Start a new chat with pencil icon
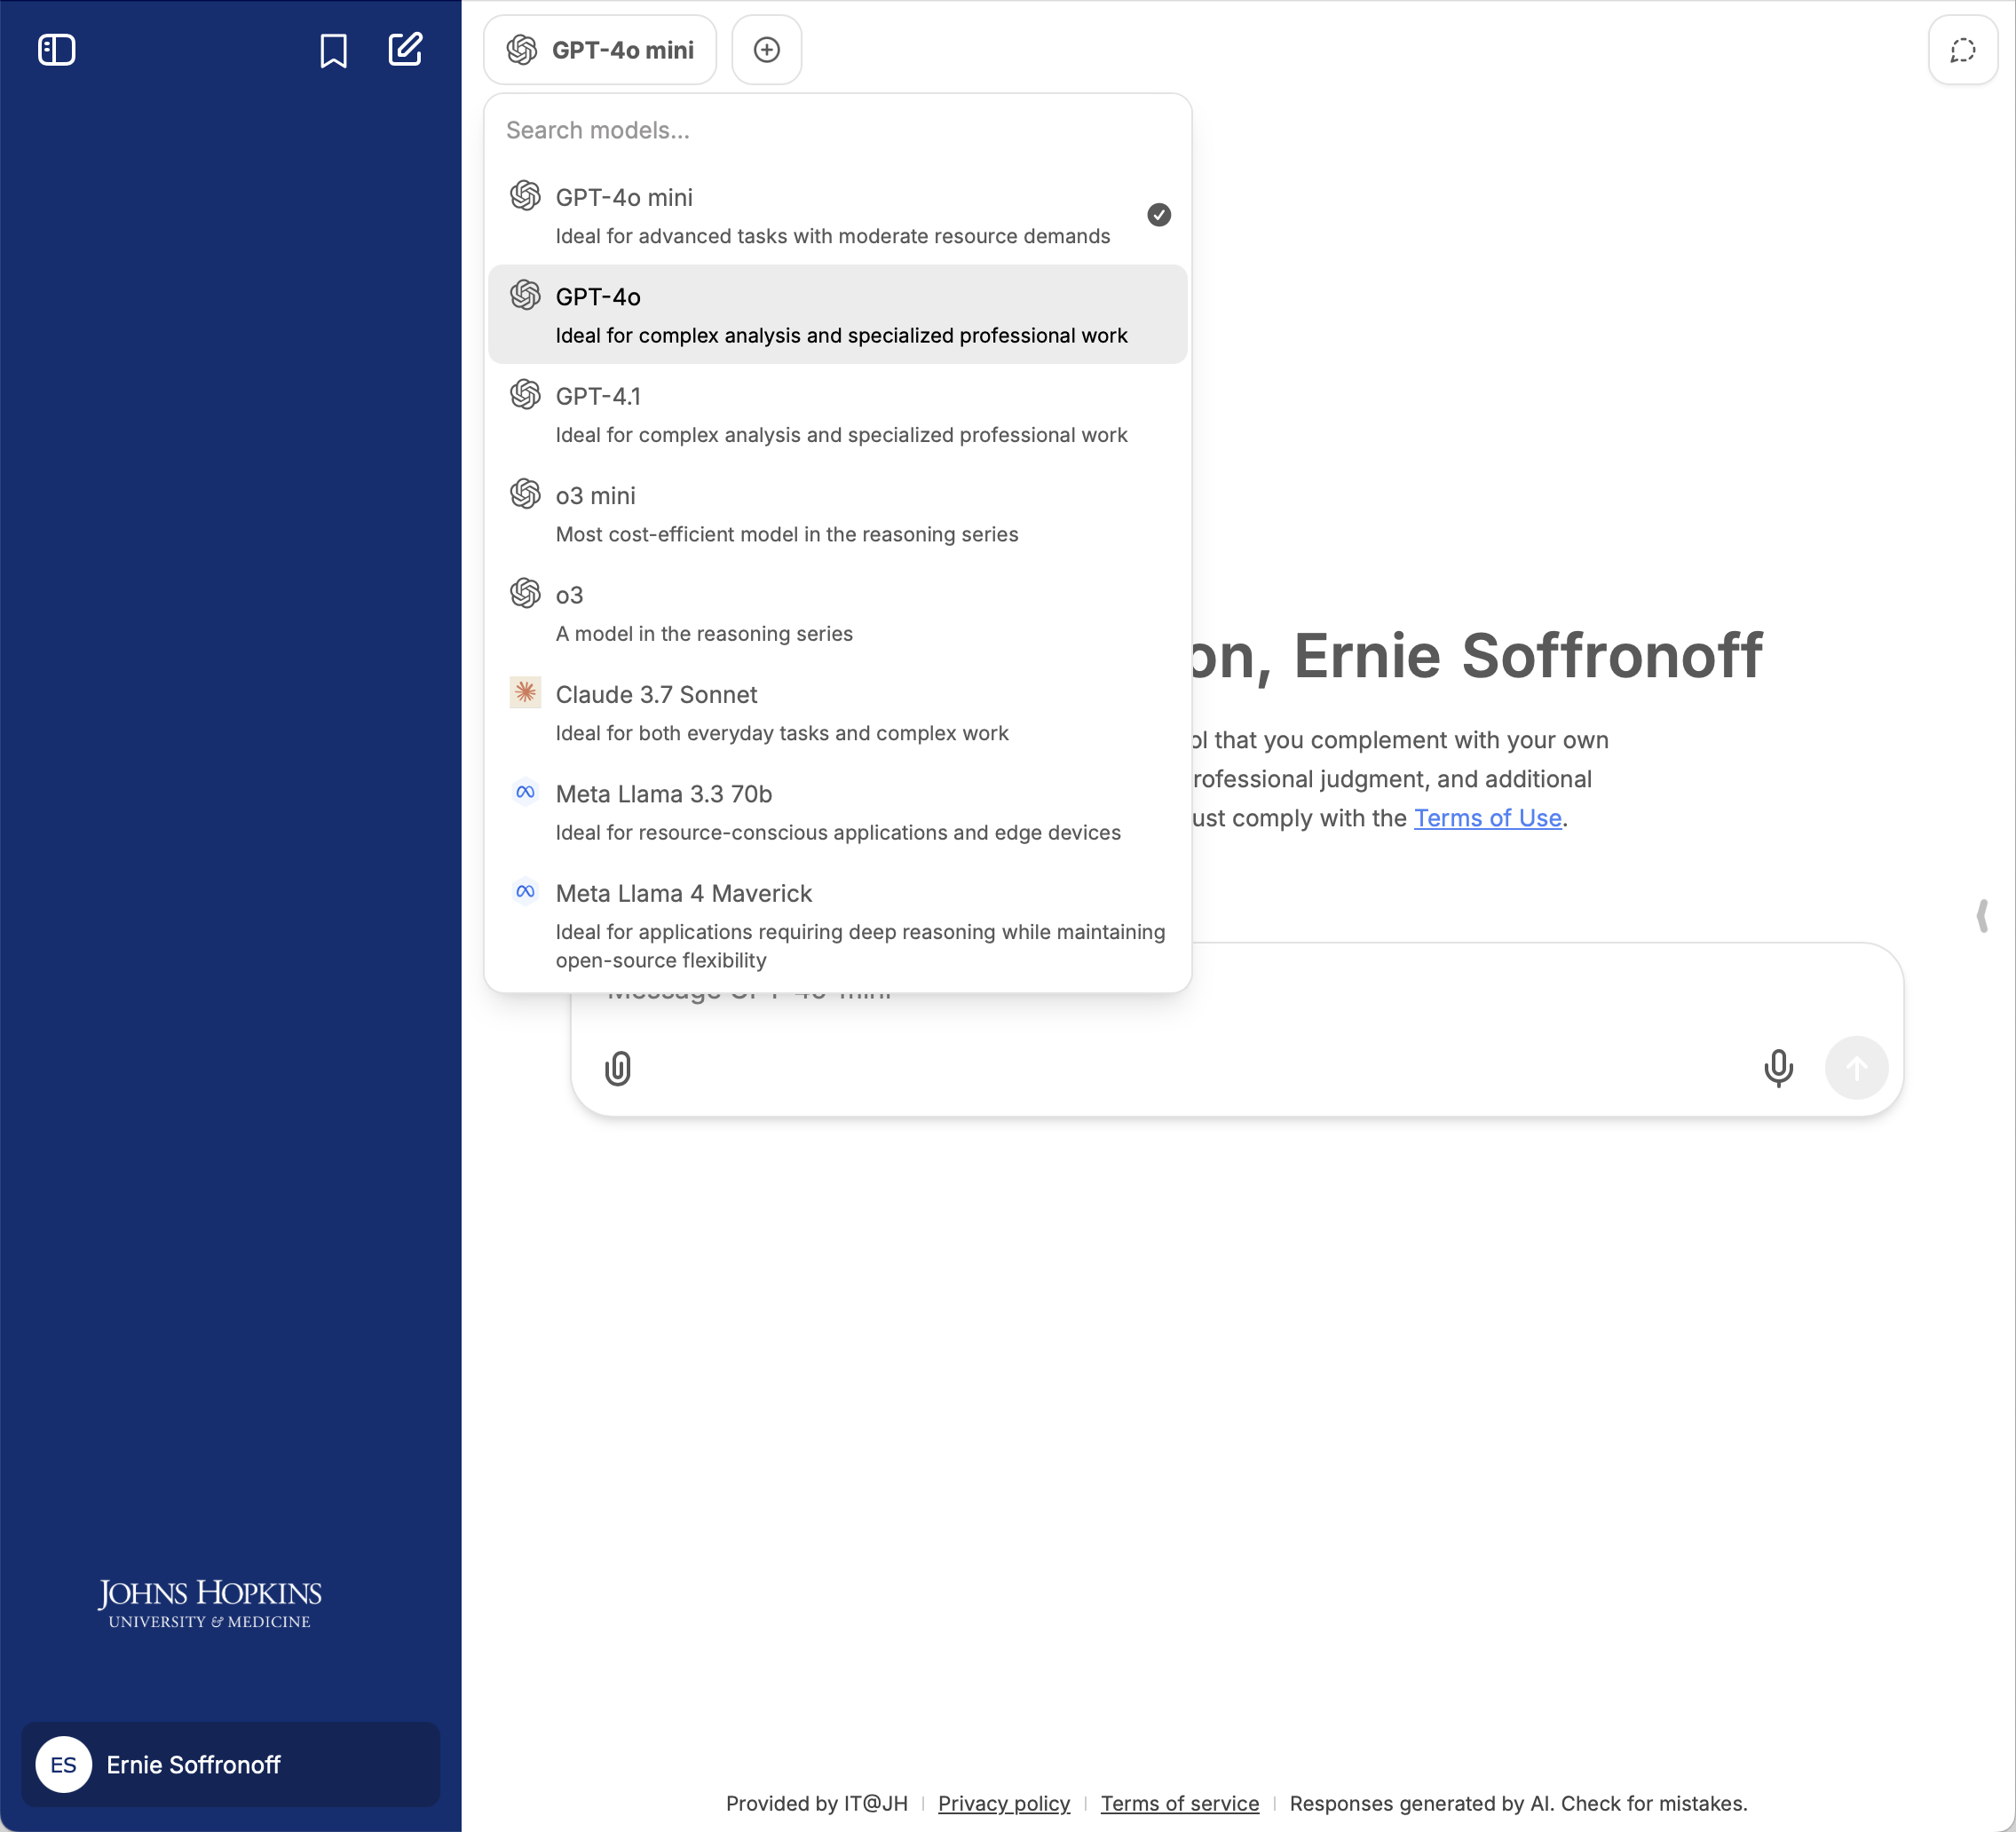 [405, 49]
